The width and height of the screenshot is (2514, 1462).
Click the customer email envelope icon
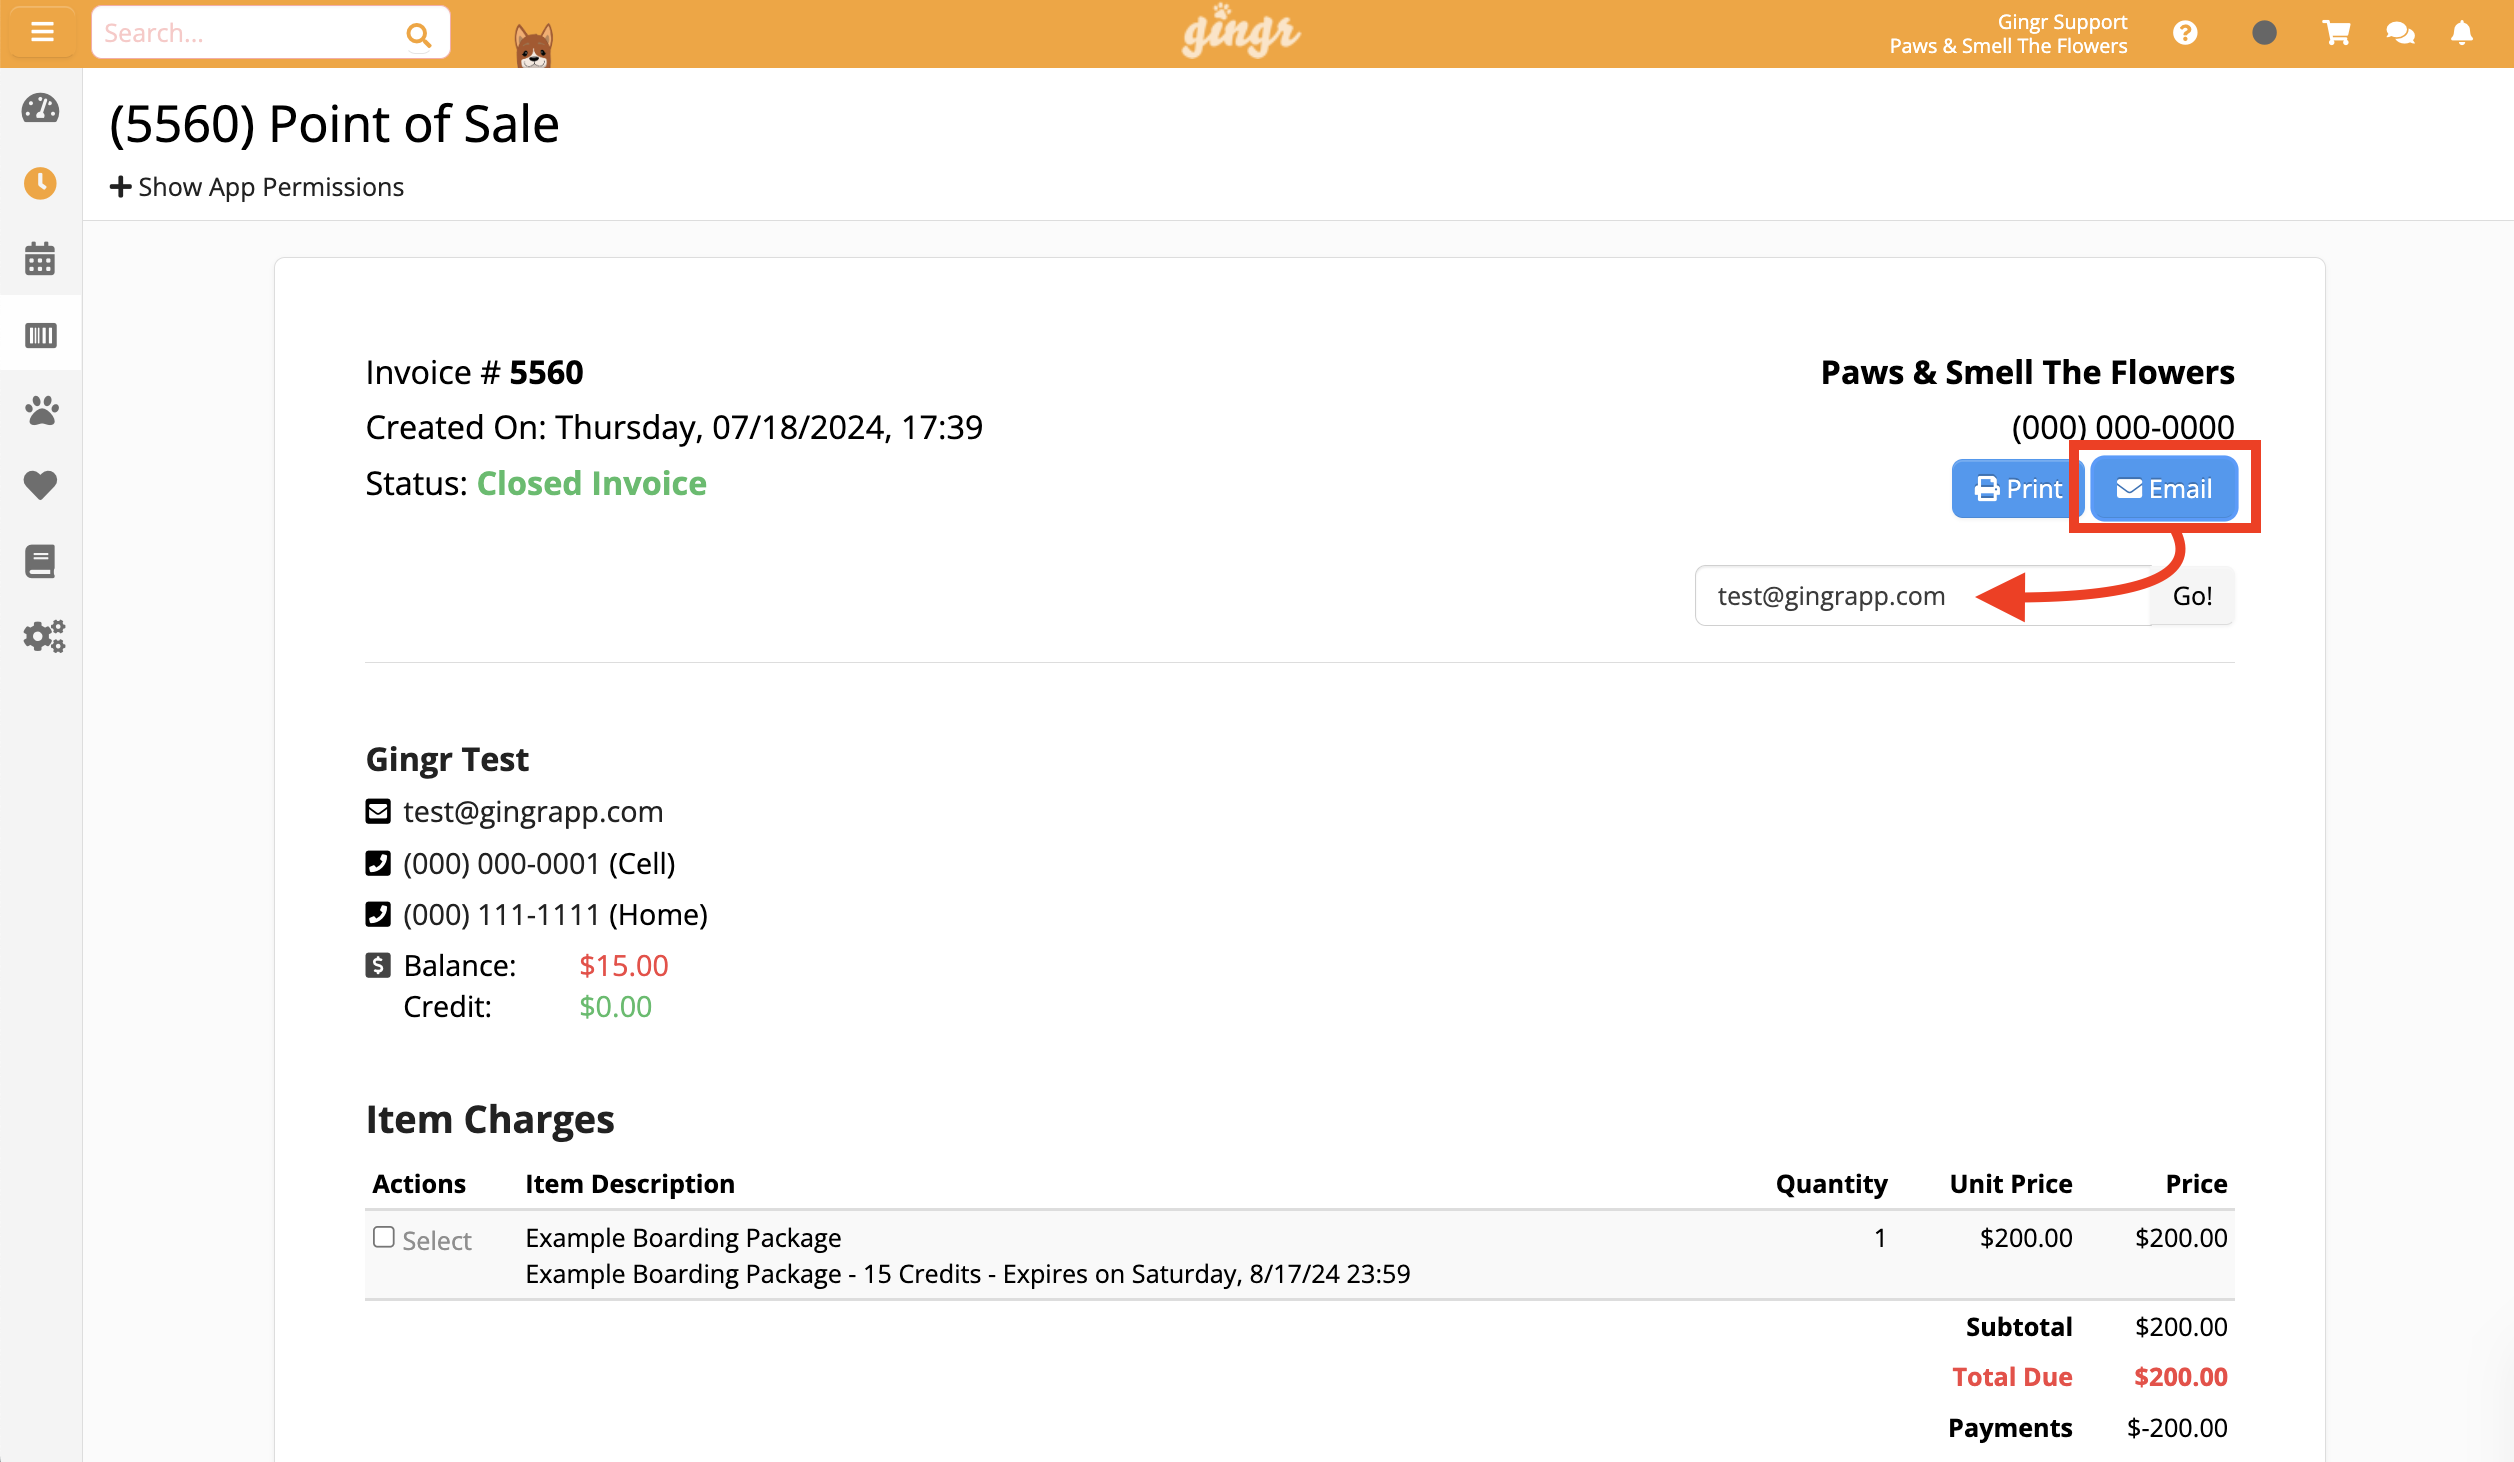tap(378, 811)
